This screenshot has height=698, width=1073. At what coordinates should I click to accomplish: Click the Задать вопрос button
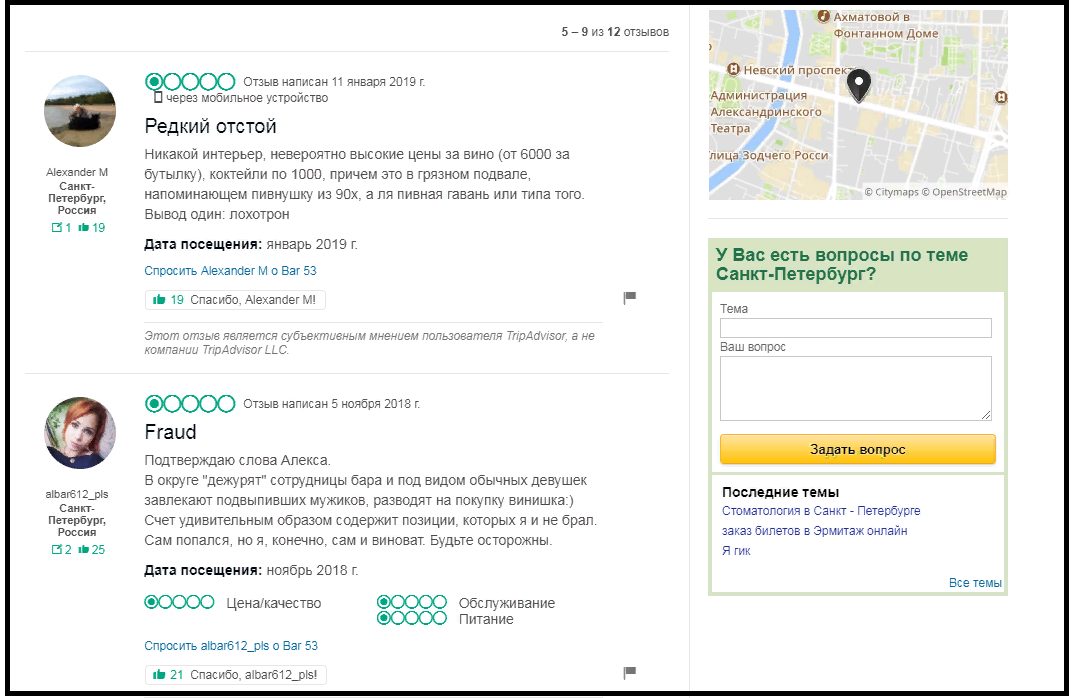tap(857, 450)
